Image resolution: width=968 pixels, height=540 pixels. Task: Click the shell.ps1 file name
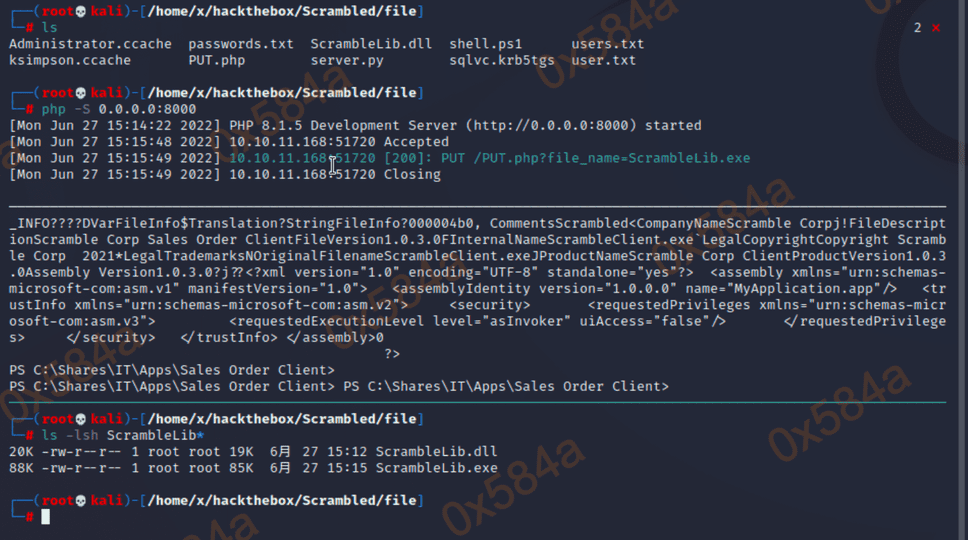pyautogui.click(x=485, y=44)
